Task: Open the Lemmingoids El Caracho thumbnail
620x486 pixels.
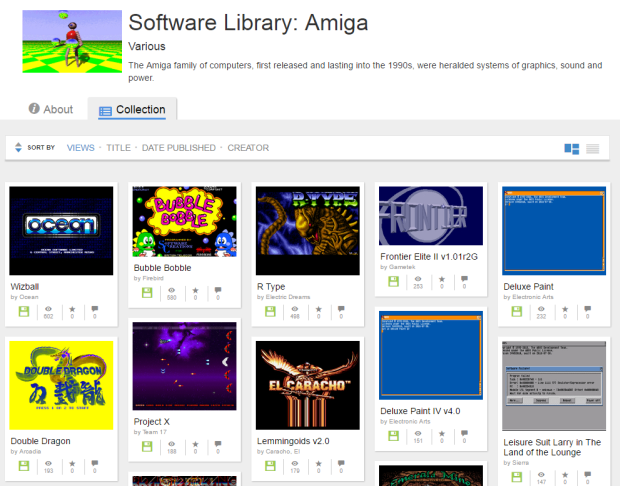Action: 308,386
